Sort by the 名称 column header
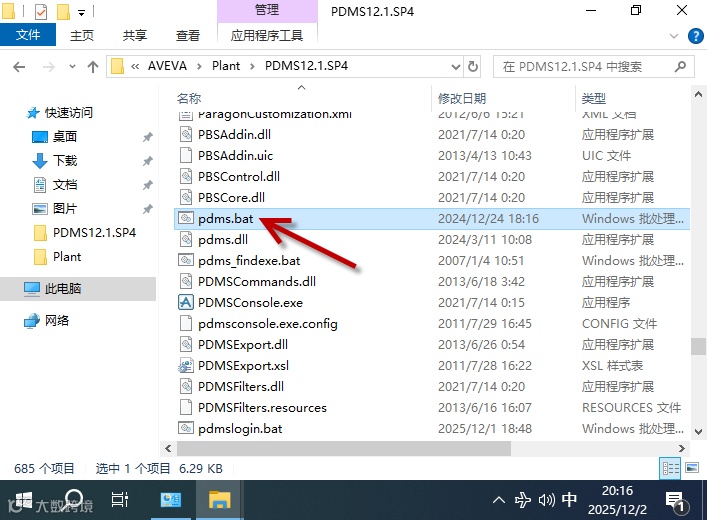This screenshot has height=520, width=707. pyautogui.click(x=189, y=98)
